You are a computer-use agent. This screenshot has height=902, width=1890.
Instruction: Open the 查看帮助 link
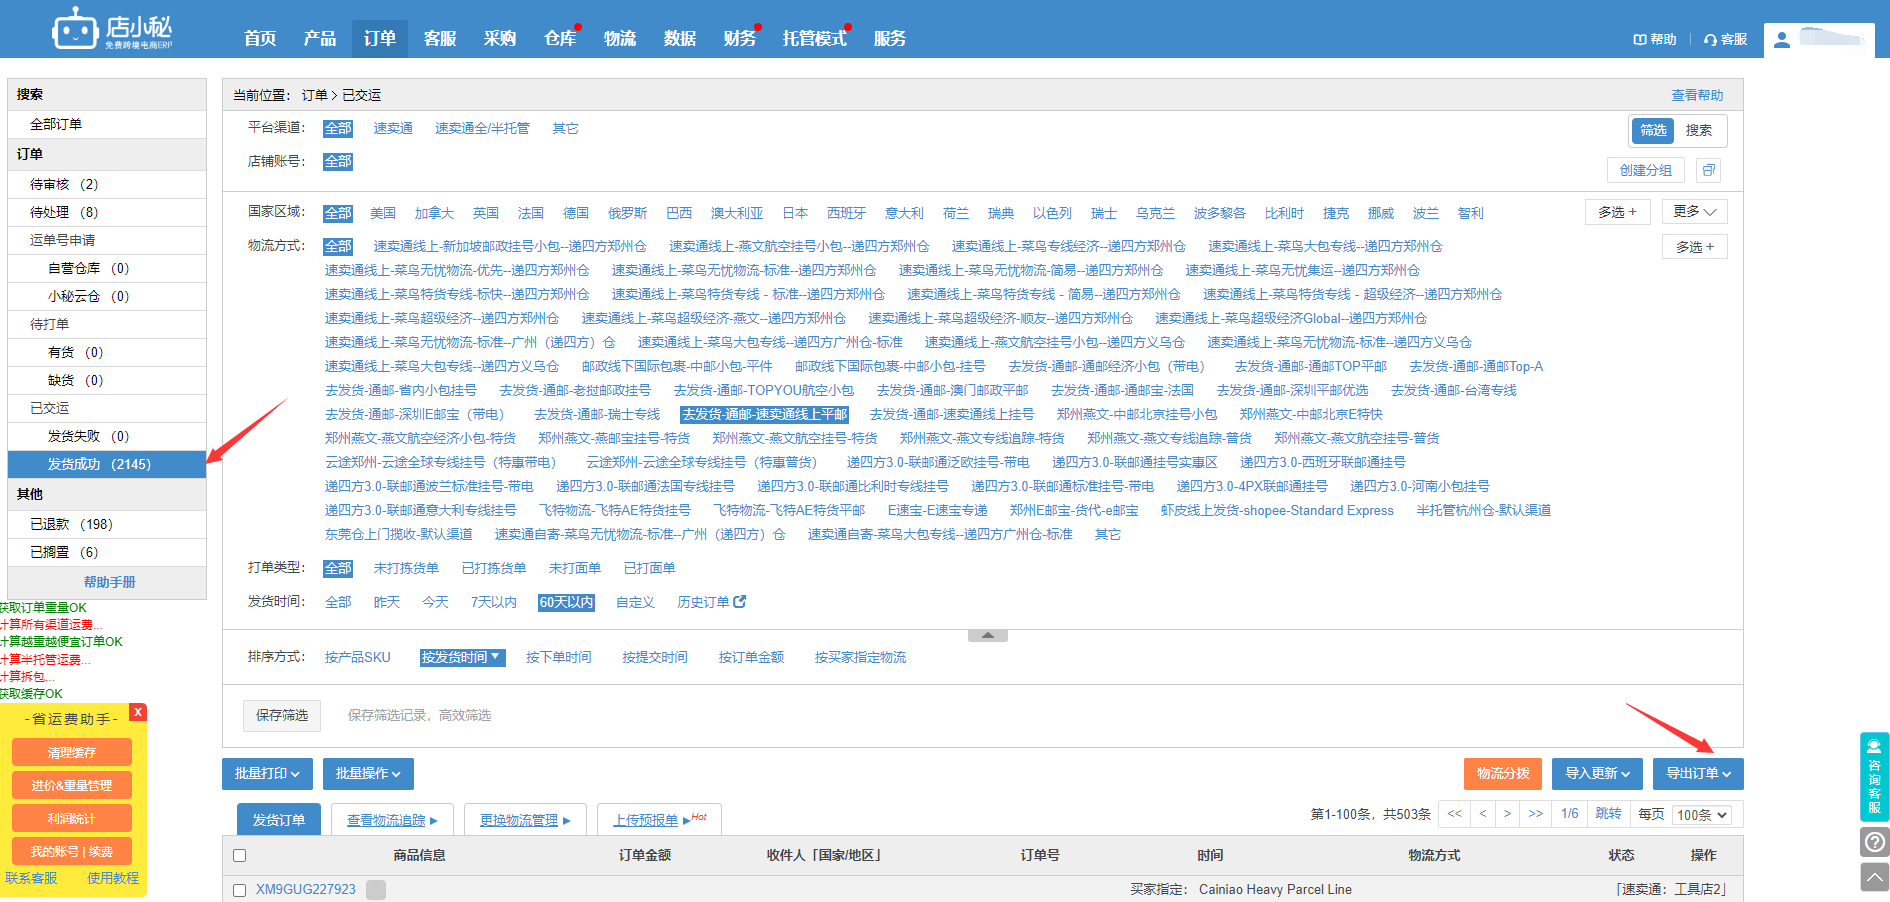[x=1698, y=95]
